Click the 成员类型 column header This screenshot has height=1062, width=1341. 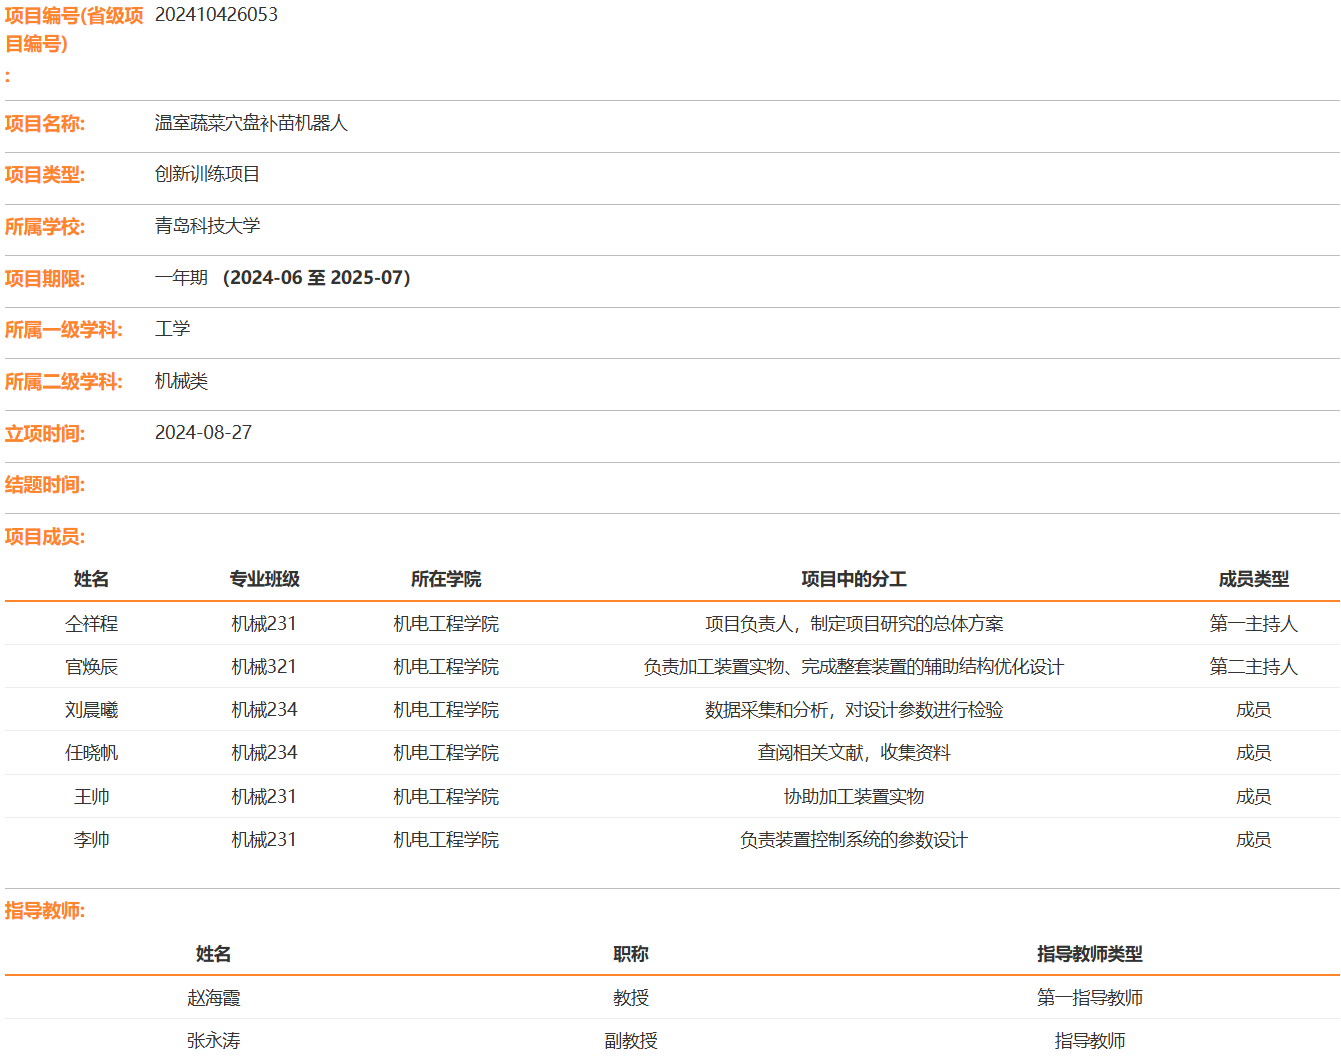point(1253,579)
